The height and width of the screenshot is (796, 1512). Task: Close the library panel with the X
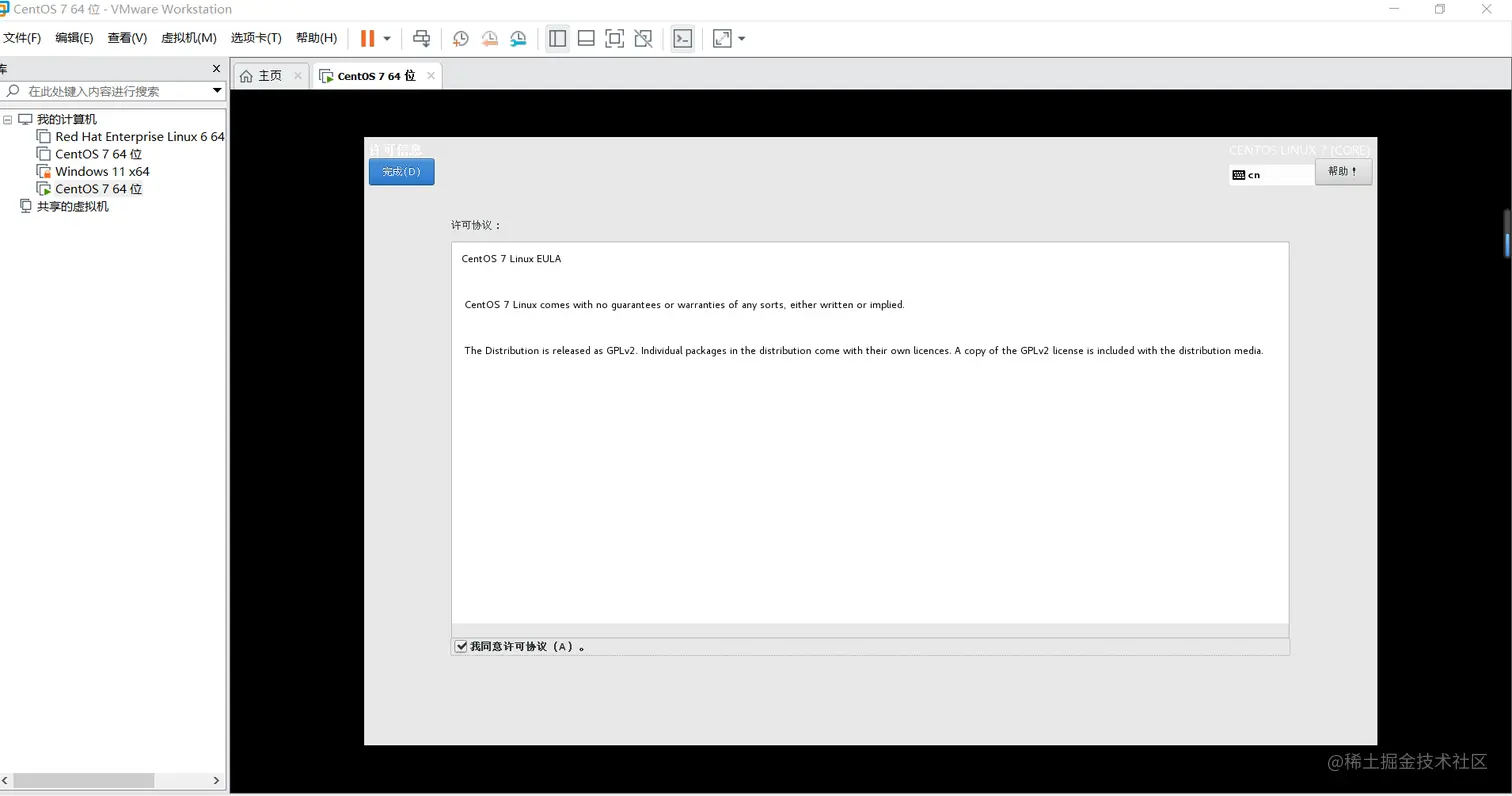click(216, 69)
